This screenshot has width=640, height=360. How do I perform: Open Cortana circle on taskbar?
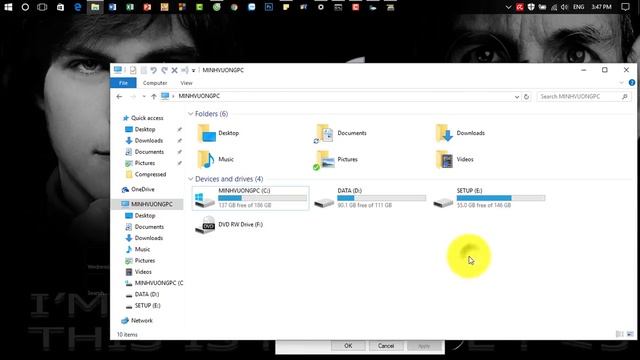(25, 7)
